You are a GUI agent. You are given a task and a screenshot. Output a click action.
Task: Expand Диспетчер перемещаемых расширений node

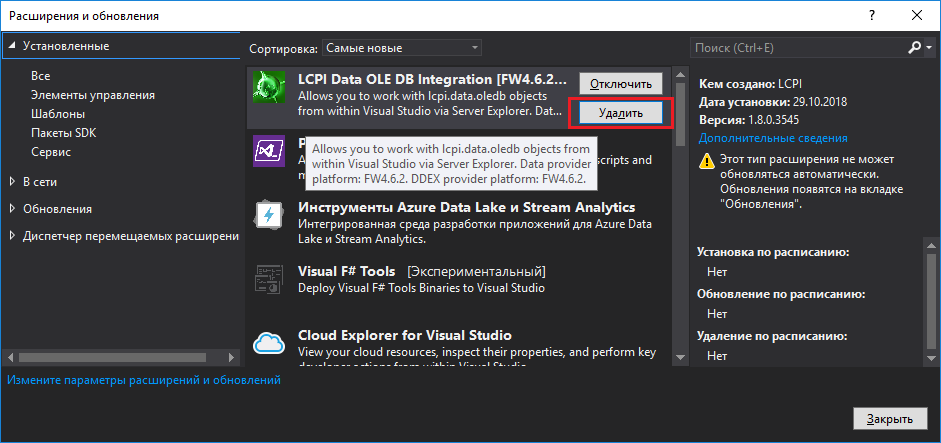coord(13,236)
